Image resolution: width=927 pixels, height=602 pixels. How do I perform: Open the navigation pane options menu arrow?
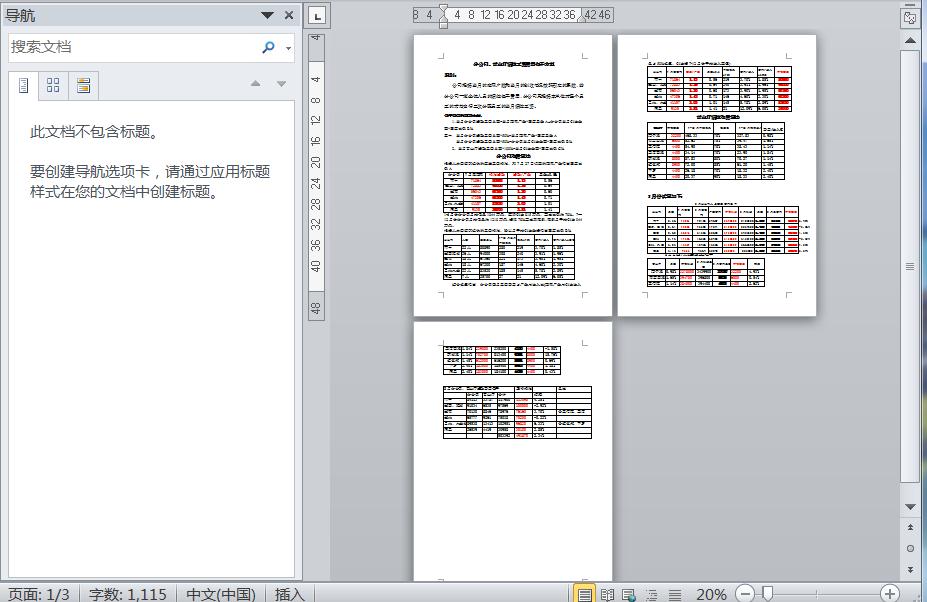tap(267, 15)
